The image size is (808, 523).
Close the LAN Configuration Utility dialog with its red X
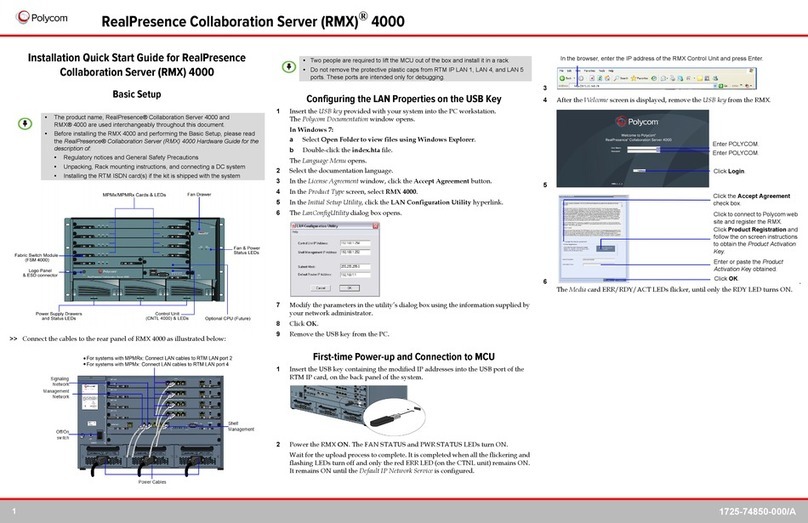click(x=375, y=226)
